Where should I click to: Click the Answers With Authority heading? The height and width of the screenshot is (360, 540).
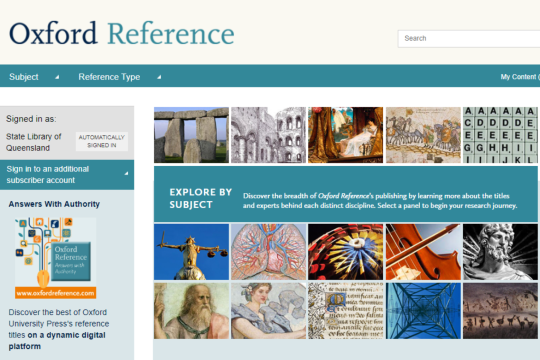pyautogui.click(x=54, y=204)
